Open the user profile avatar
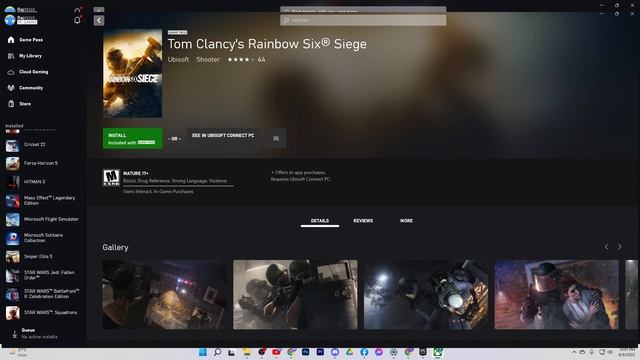The image size is (640, 360). 10,20
